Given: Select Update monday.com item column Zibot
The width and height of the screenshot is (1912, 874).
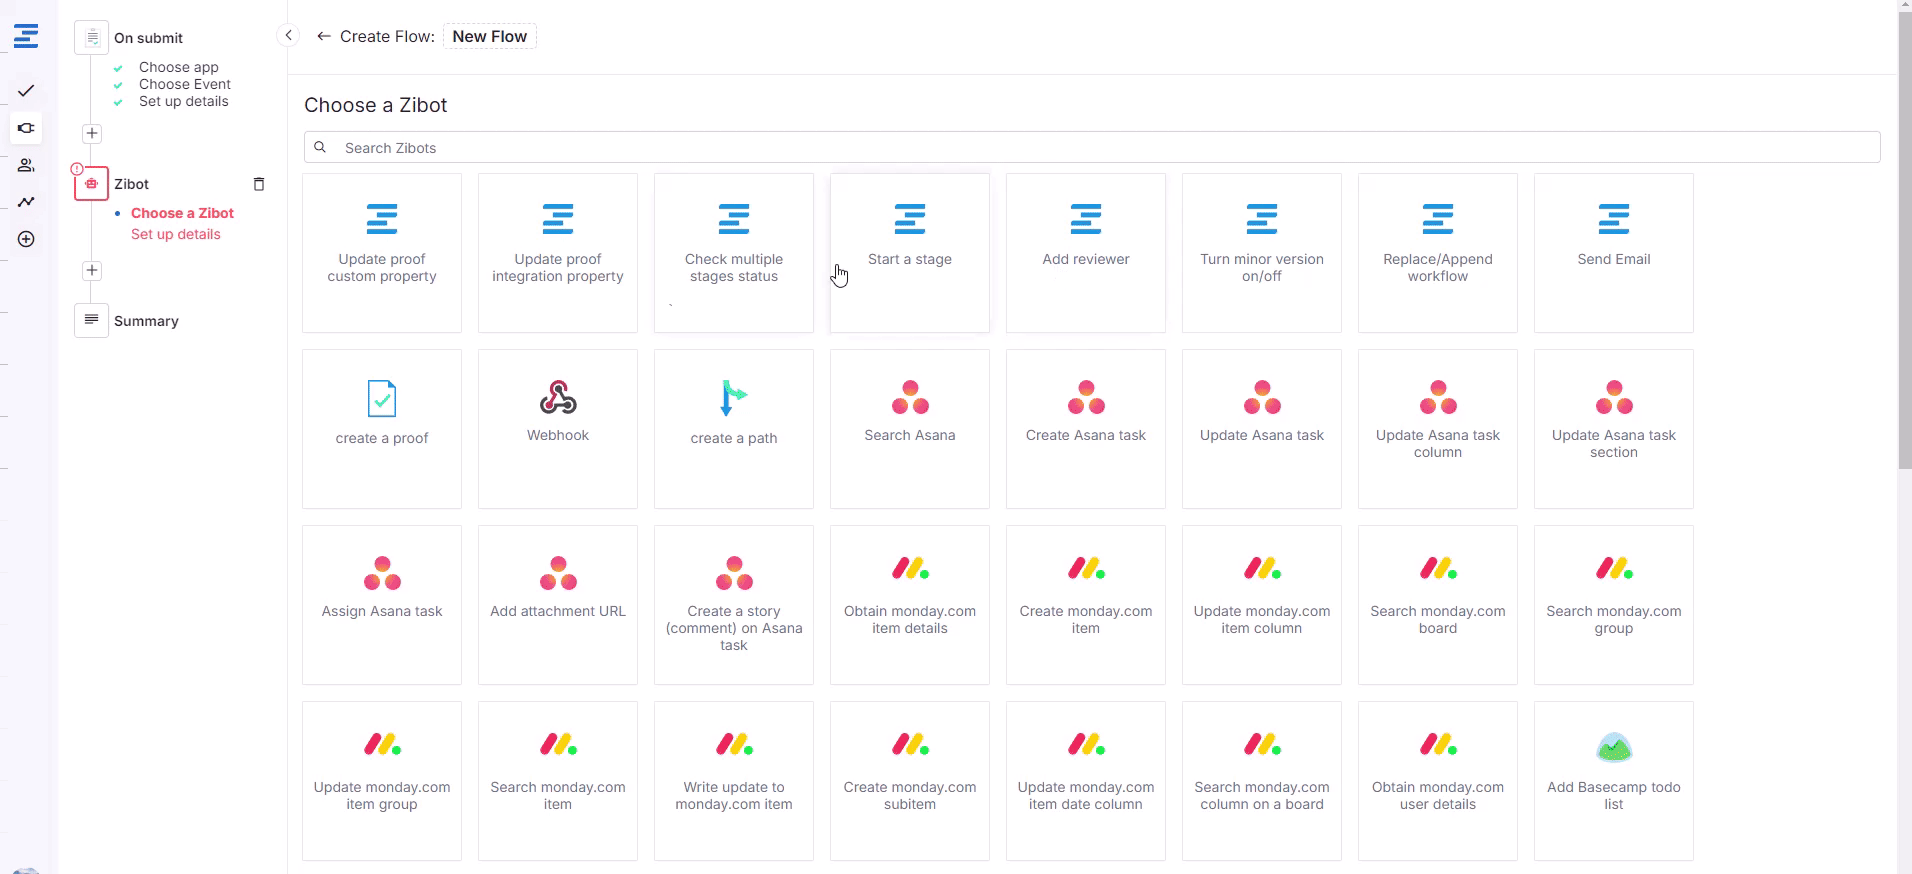Looking at the screenshot, I should click(1262, 605).
